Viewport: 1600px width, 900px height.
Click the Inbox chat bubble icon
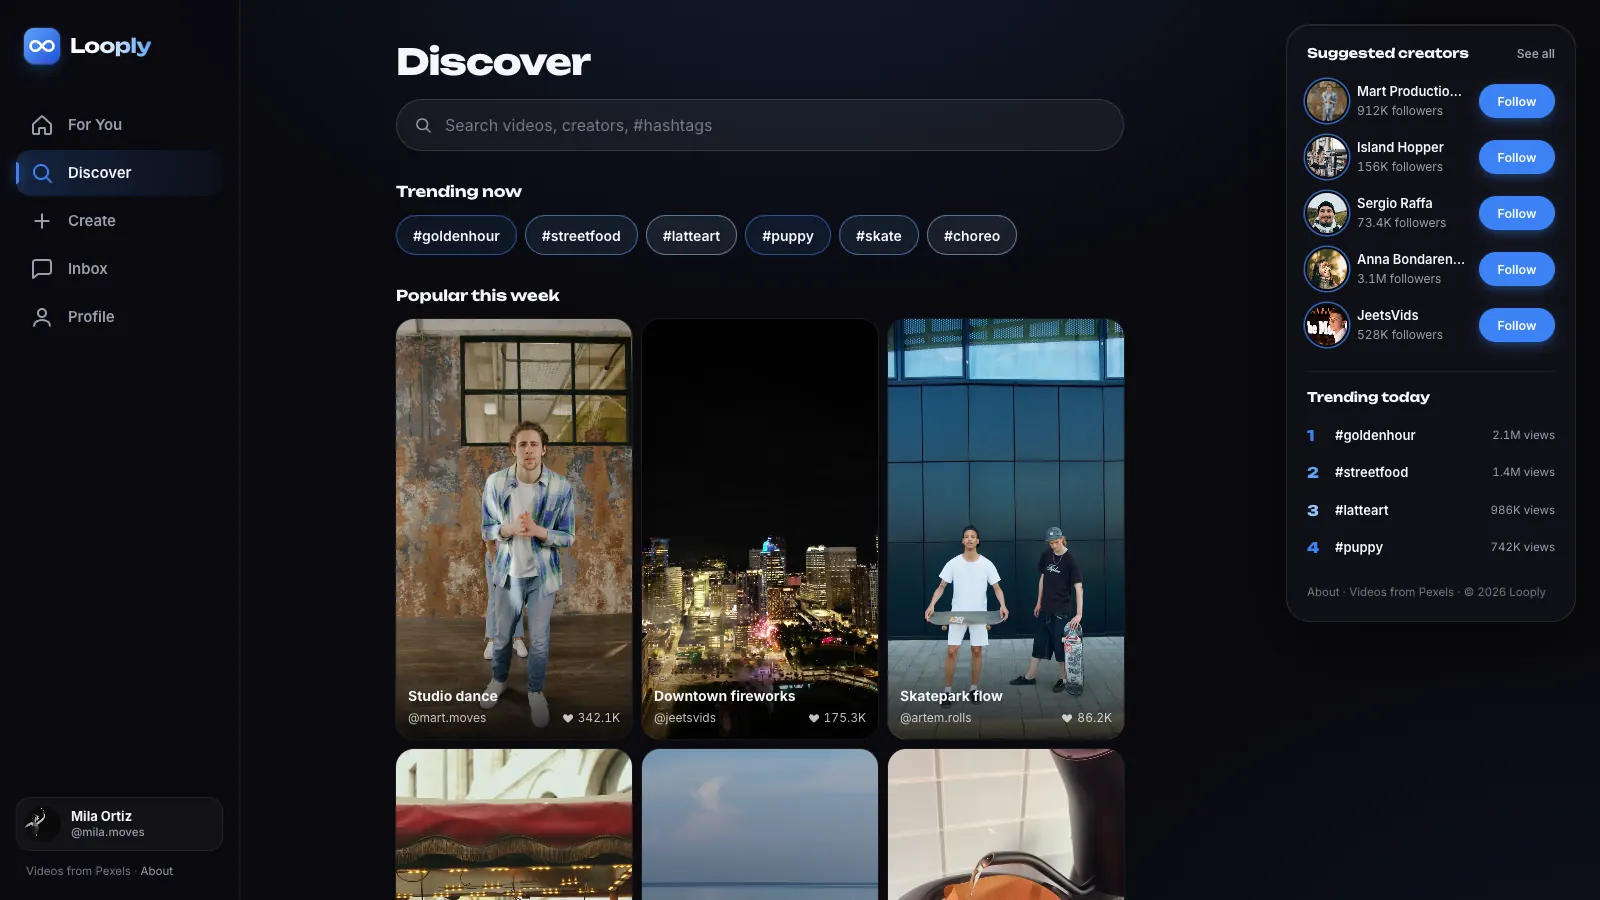[x=42, y=269]
